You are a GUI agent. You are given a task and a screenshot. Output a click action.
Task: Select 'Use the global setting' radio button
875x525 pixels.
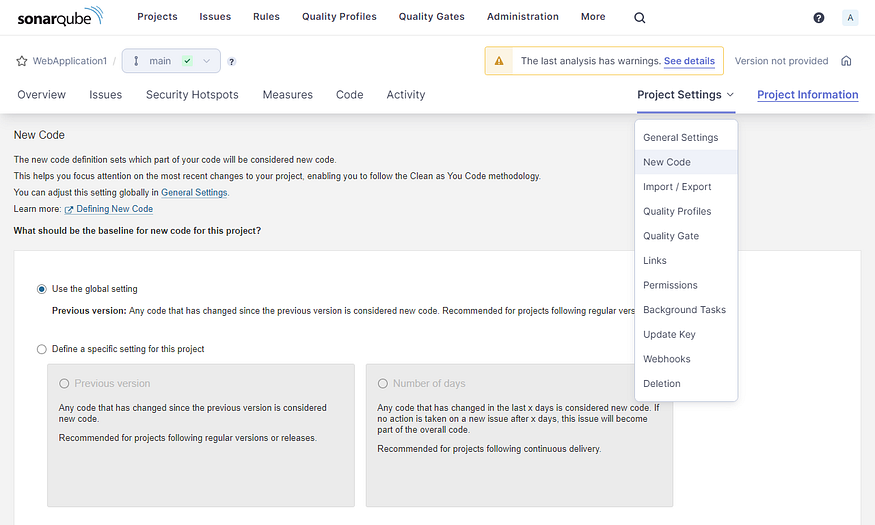[x=42, y=289]
